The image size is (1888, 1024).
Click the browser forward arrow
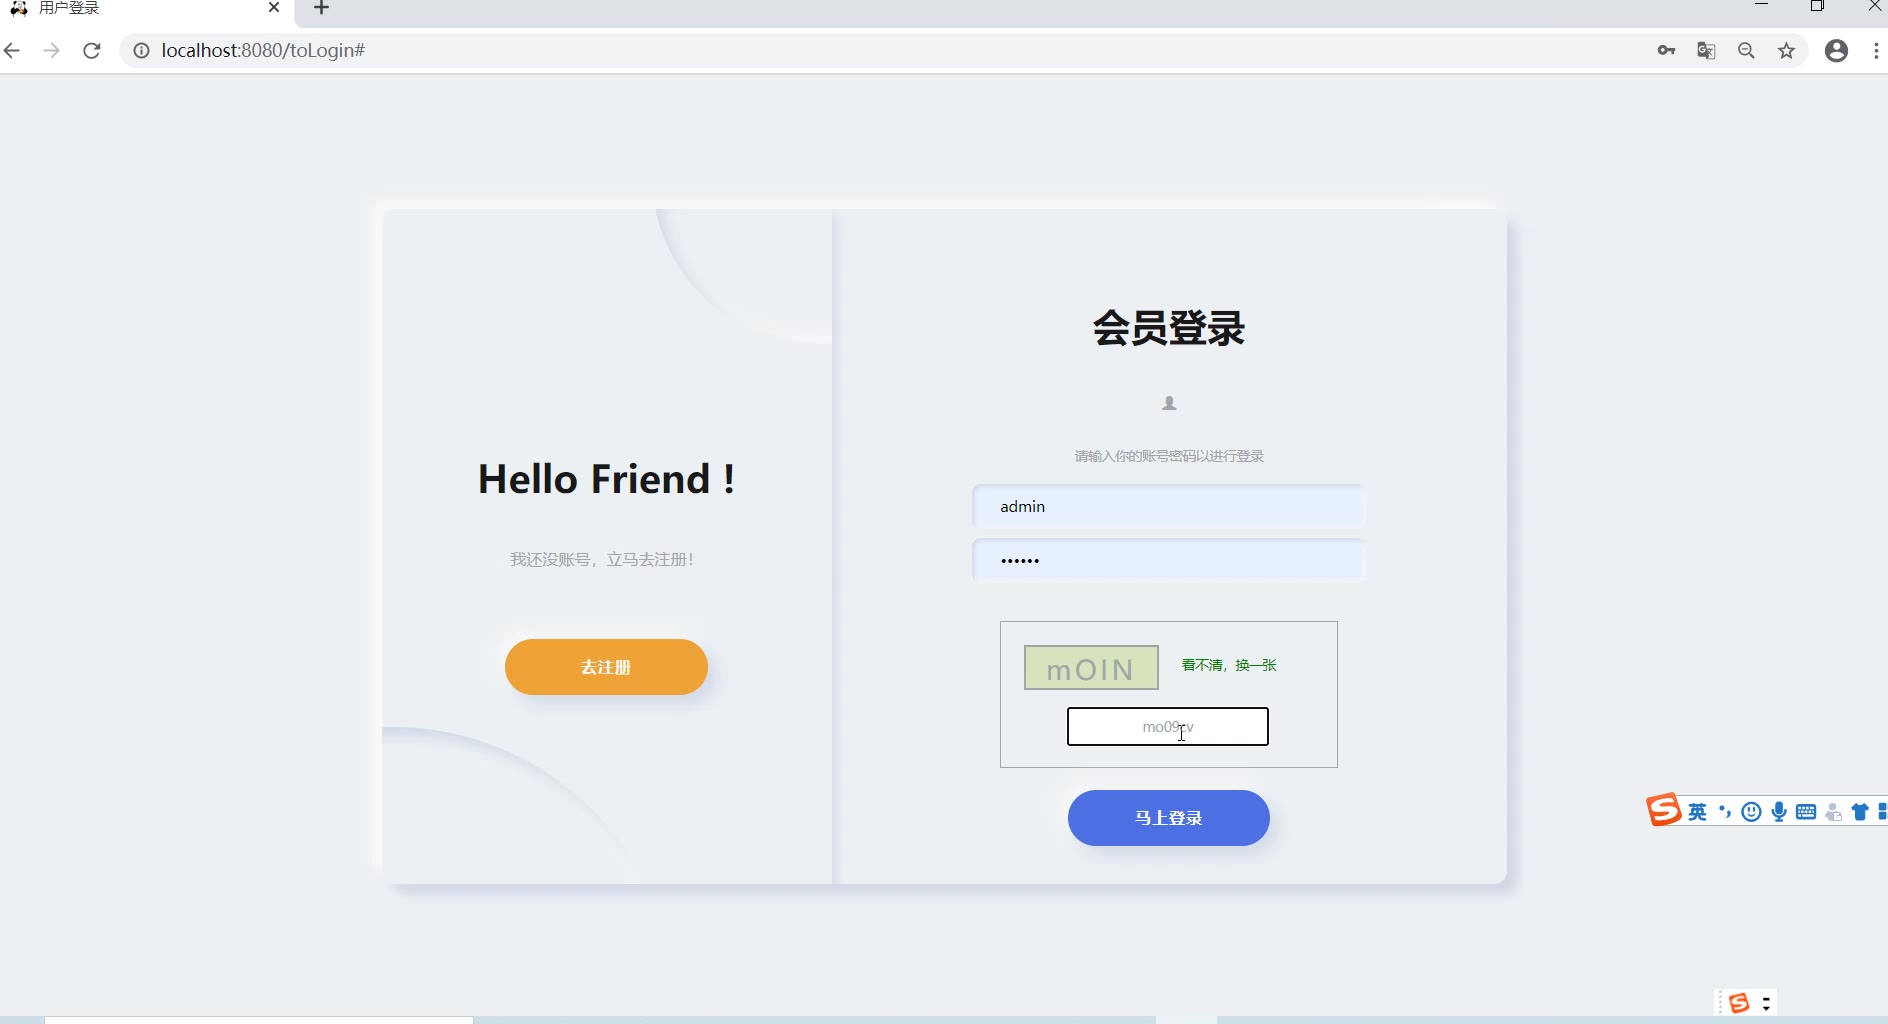pyautogui.click(x=51, y=51)
